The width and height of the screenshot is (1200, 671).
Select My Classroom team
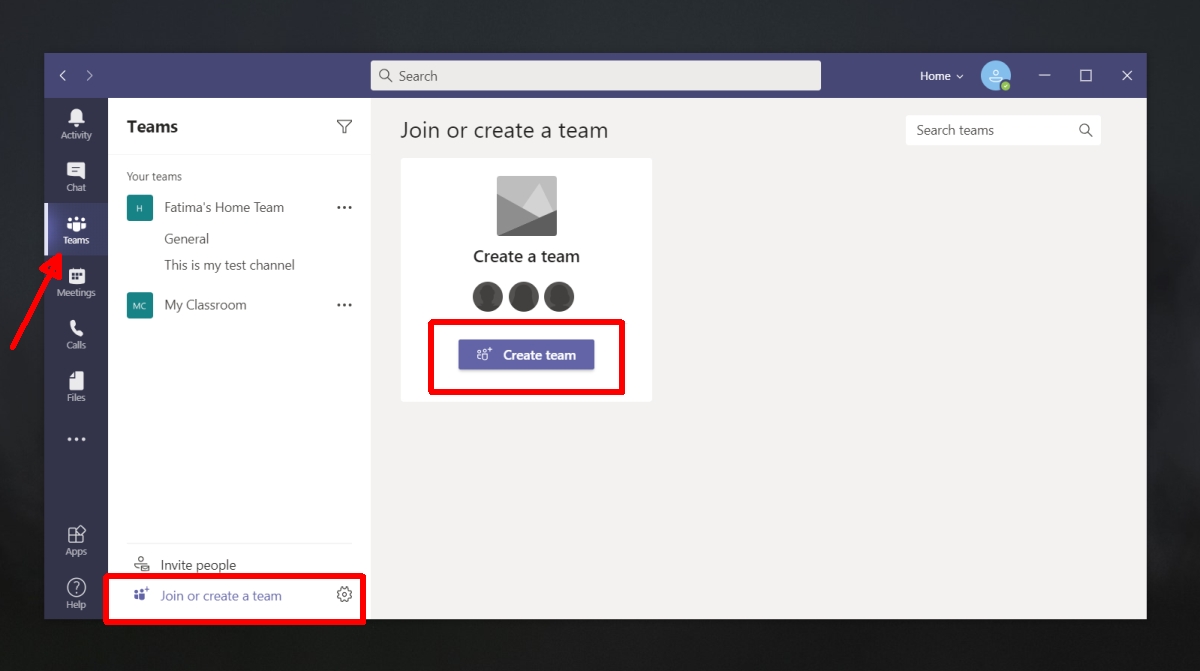[205, 305]
